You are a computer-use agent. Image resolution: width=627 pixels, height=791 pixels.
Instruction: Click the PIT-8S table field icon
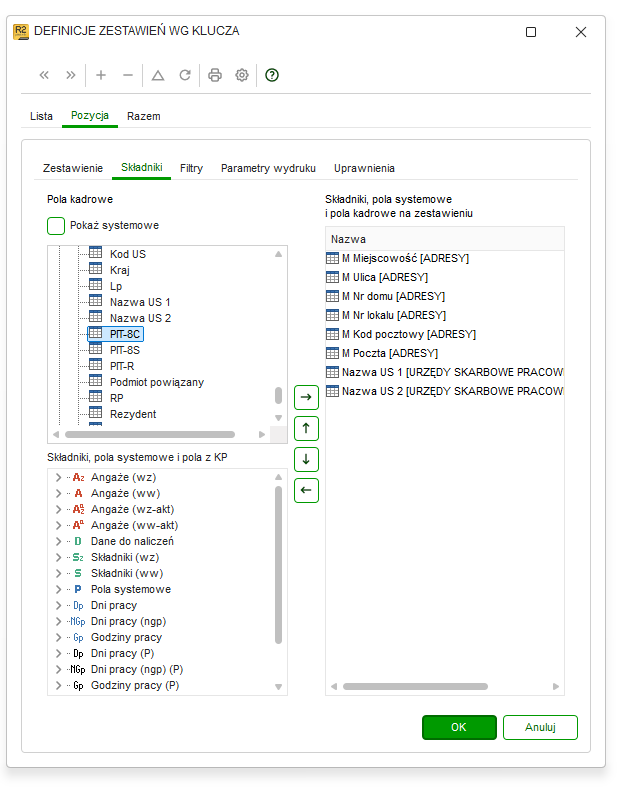(95, 349)
